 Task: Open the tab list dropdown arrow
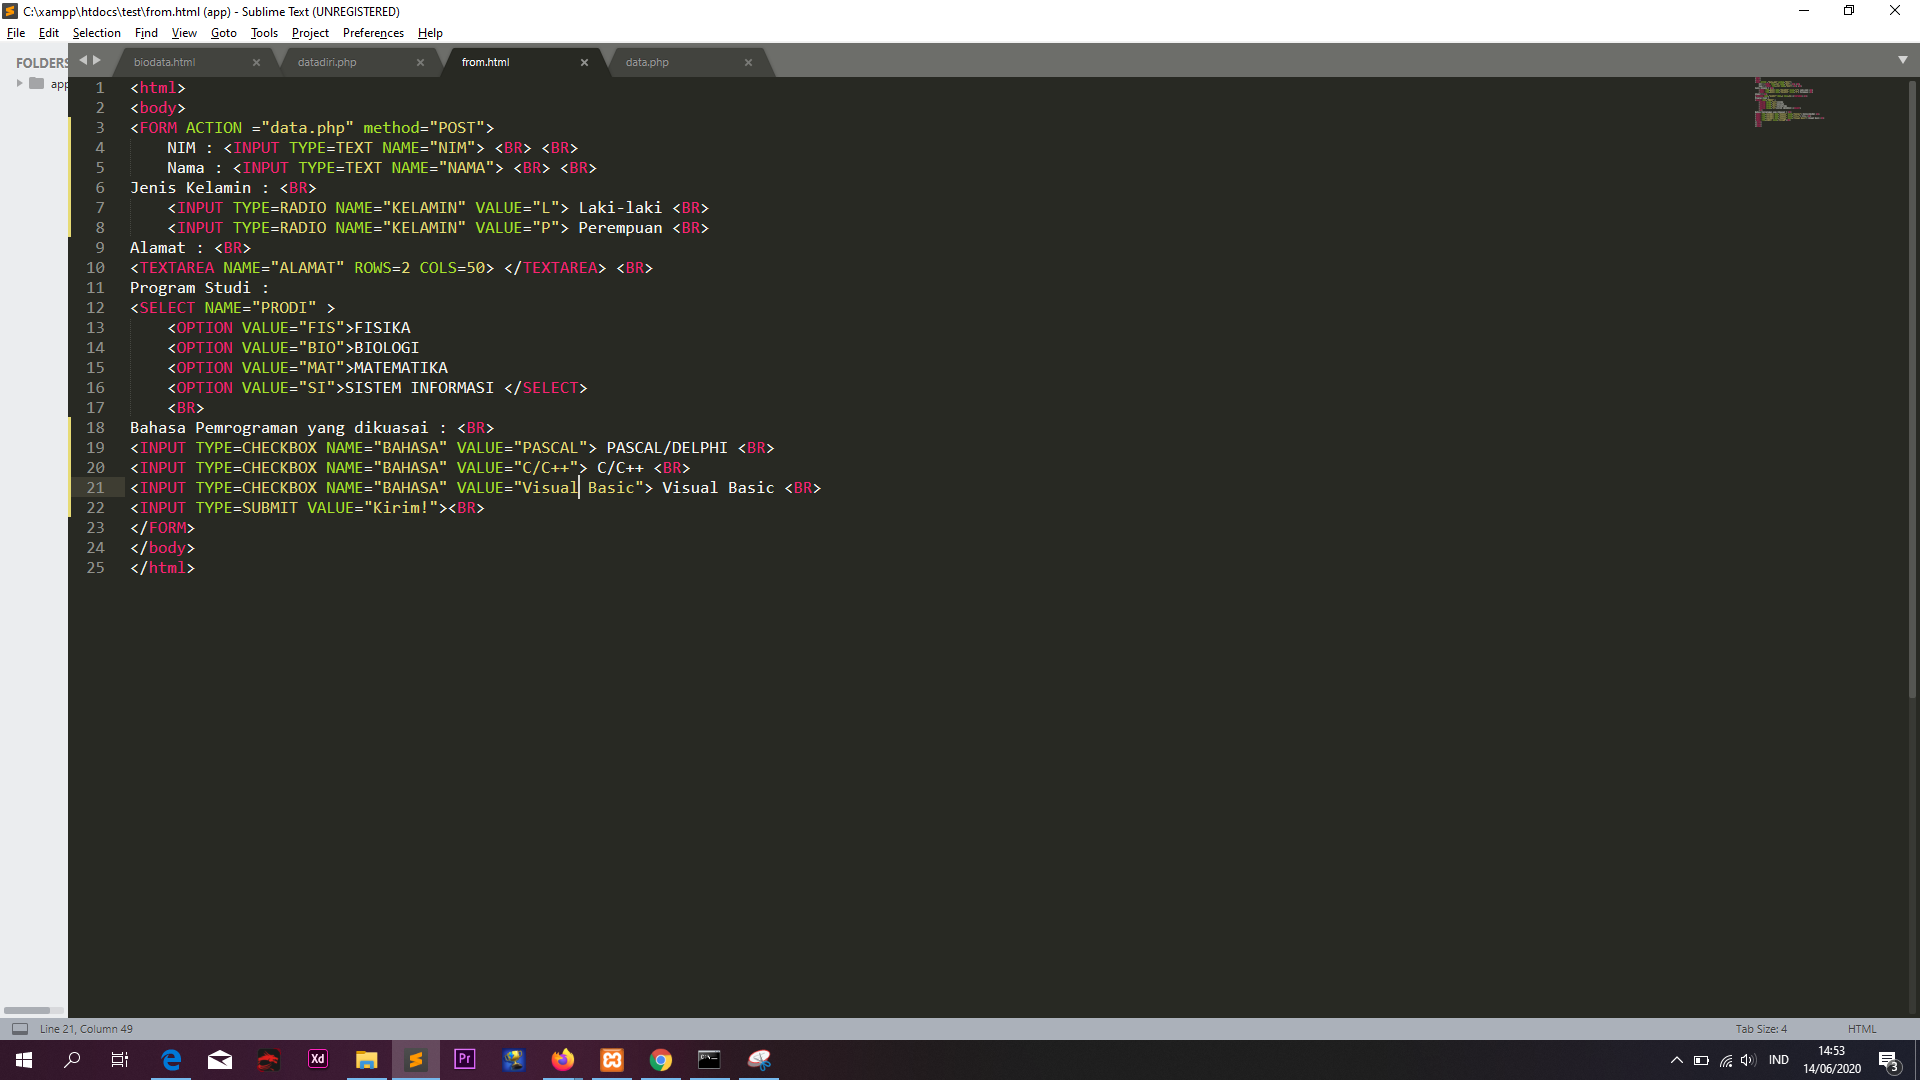[x=1903, y=61]
